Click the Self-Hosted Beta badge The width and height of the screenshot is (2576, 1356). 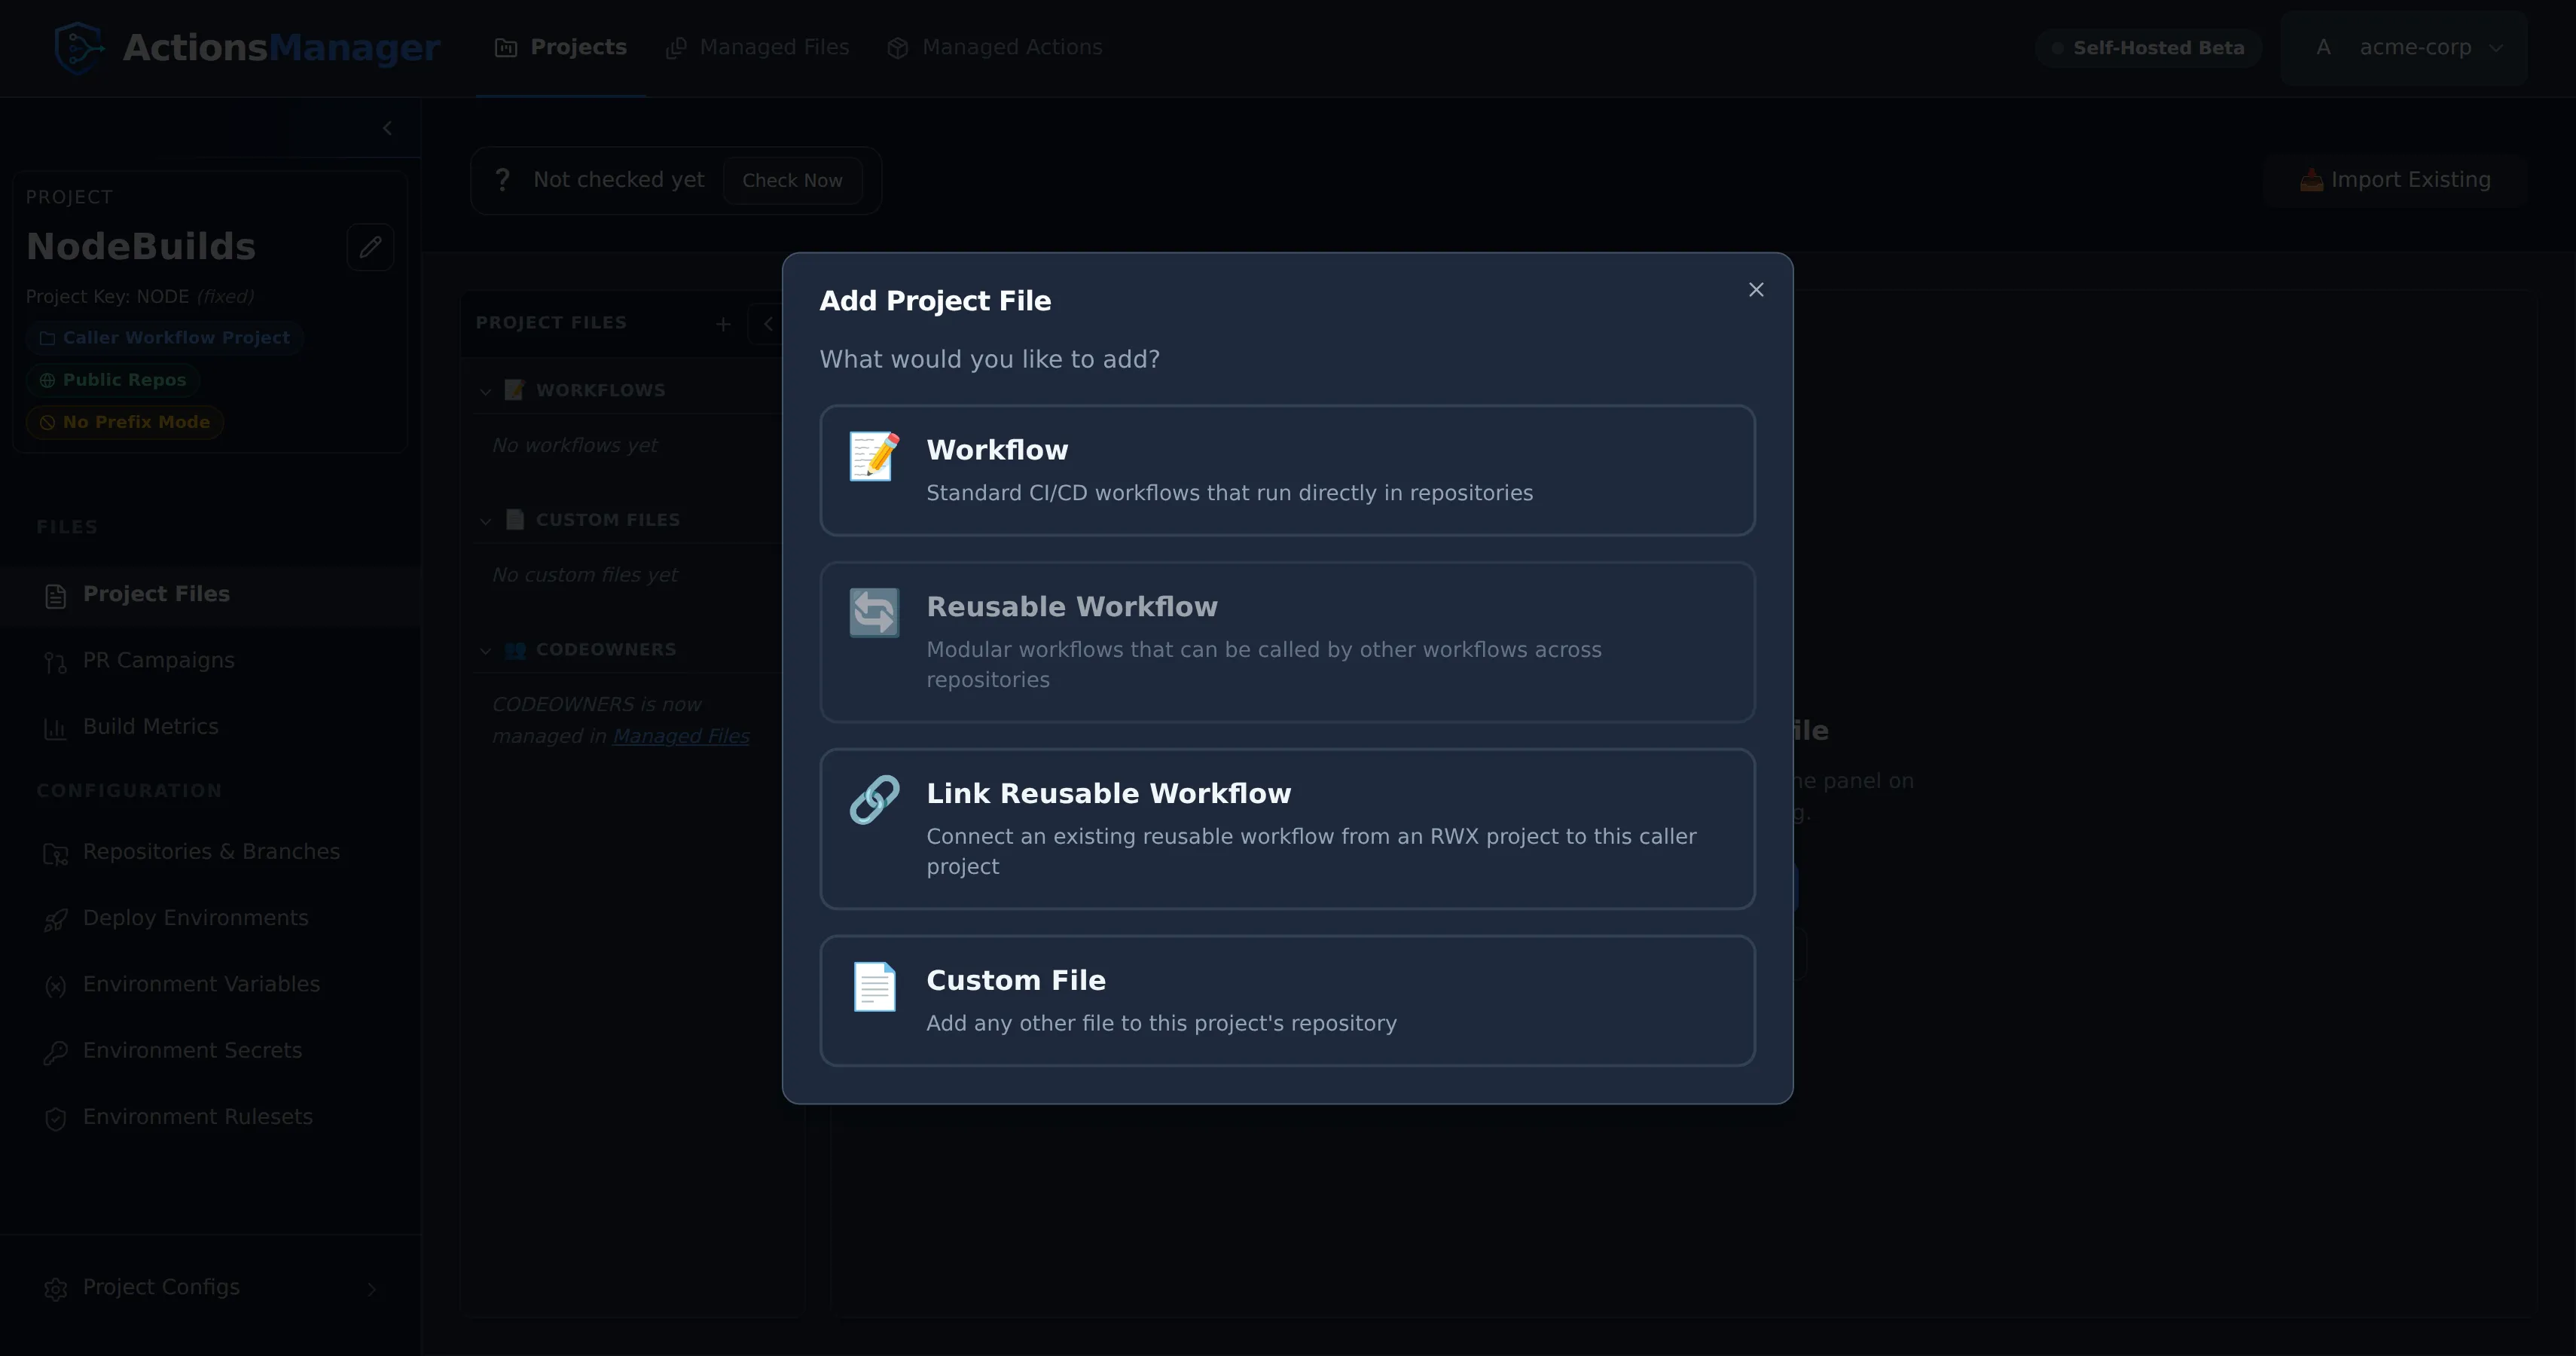(2148, 48)
